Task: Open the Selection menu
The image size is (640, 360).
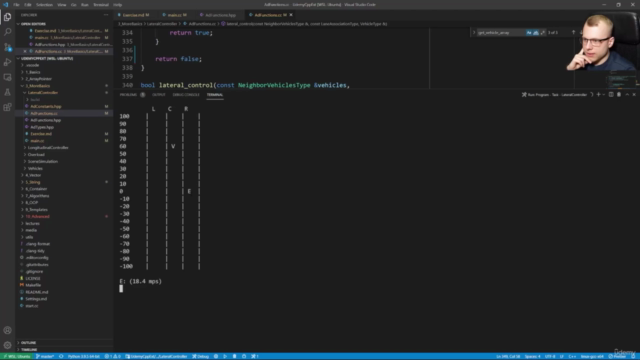Action: pos(44,5)
